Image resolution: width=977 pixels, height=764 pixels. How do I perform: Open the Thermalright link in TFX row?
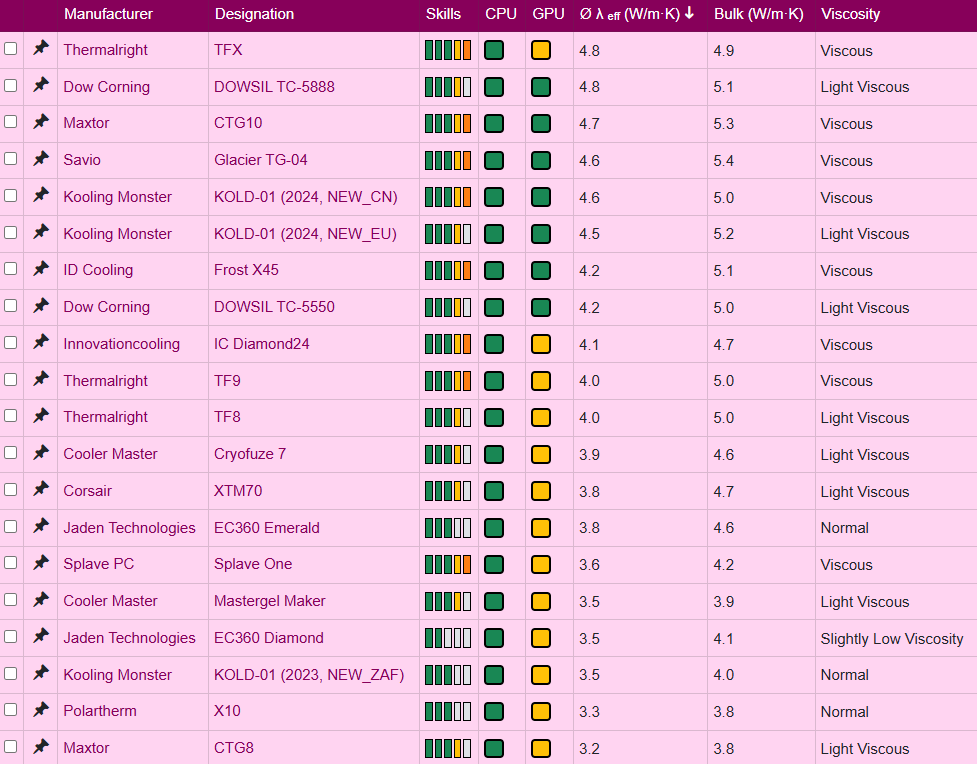click(x=105, y=50)
